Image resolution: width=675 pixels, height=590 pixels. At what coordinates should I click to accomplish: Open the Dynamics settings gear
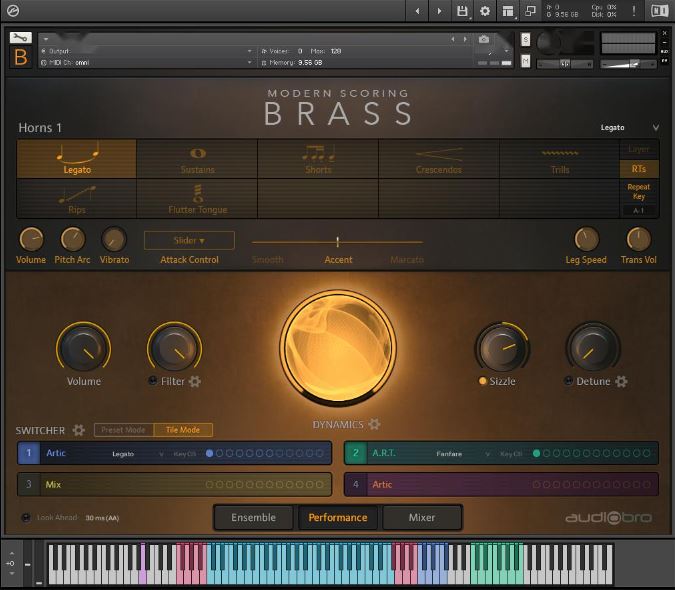[x=374, y=424]
